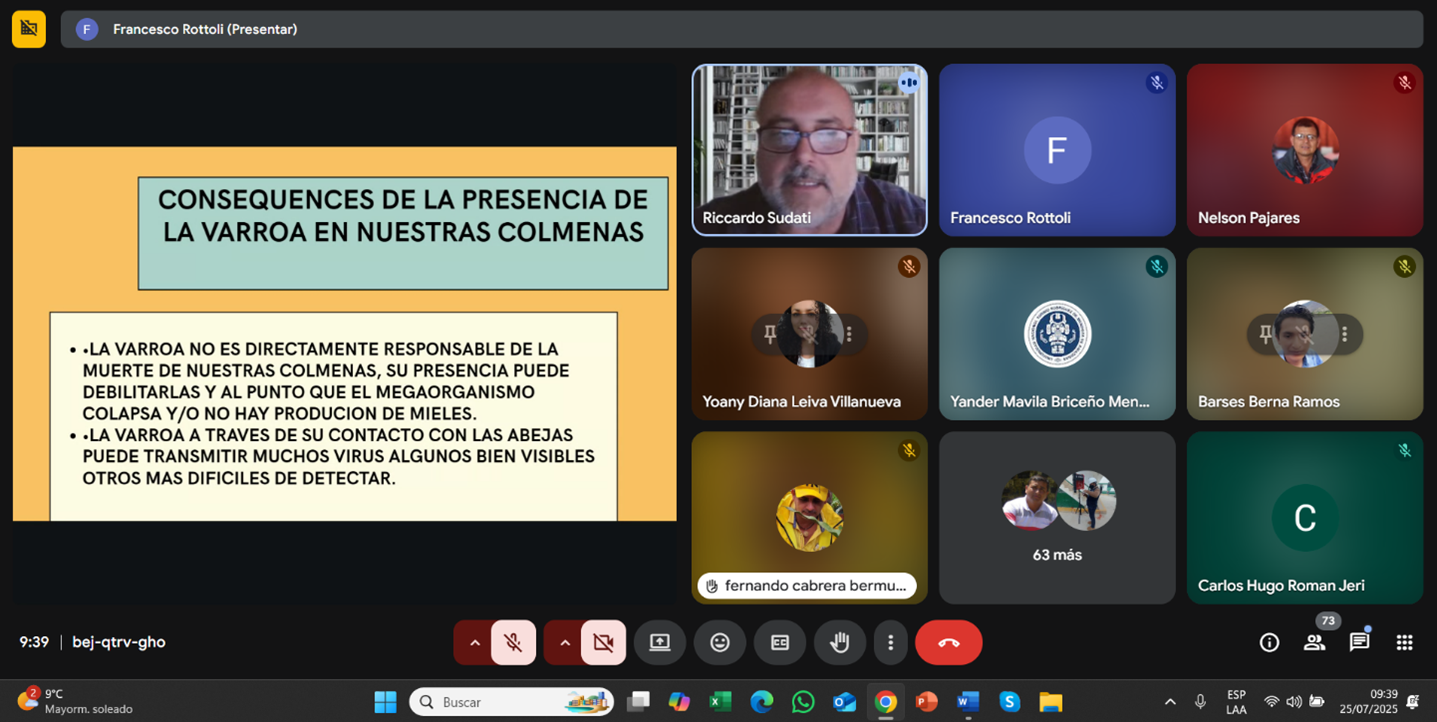
Task: Send an emoji reaction
Action: tap(719, 642)
